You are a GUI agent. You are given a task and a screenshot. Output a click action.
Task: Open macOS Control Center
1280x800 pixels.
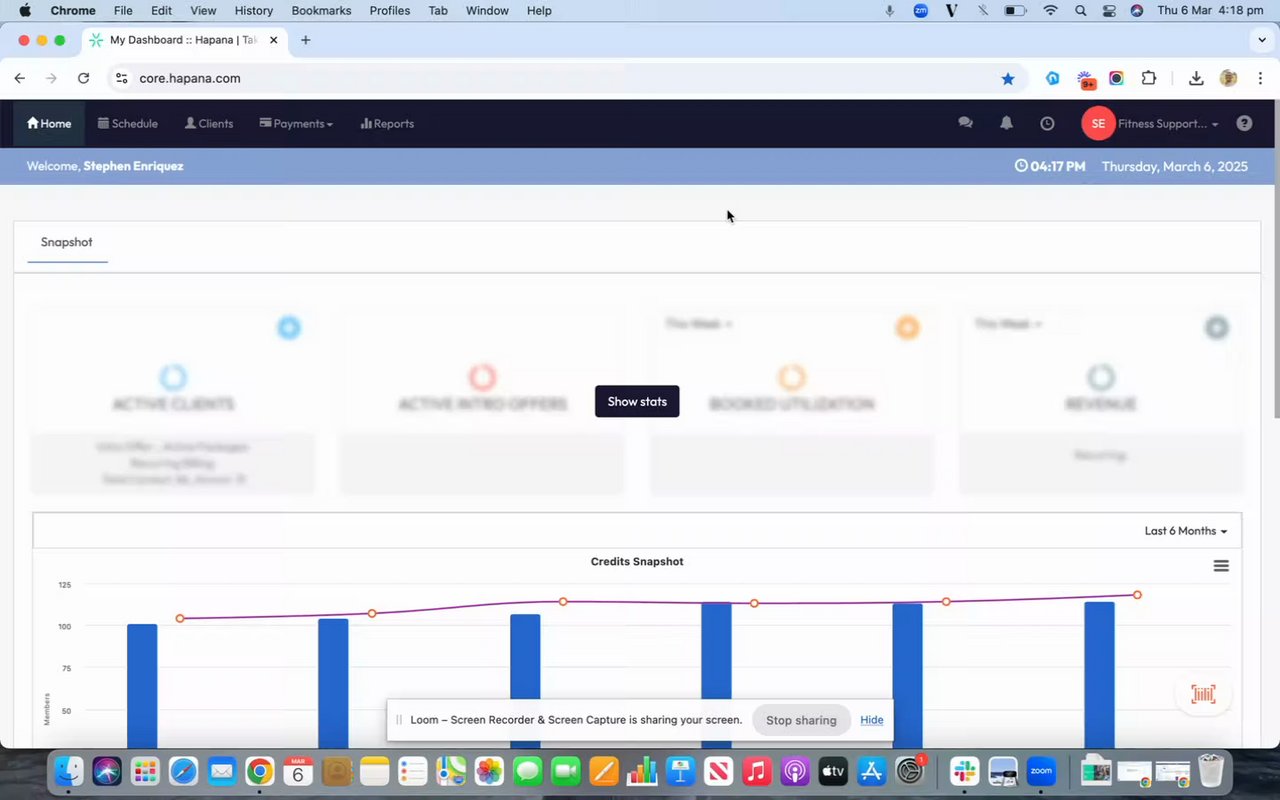tap(1108, 10)
